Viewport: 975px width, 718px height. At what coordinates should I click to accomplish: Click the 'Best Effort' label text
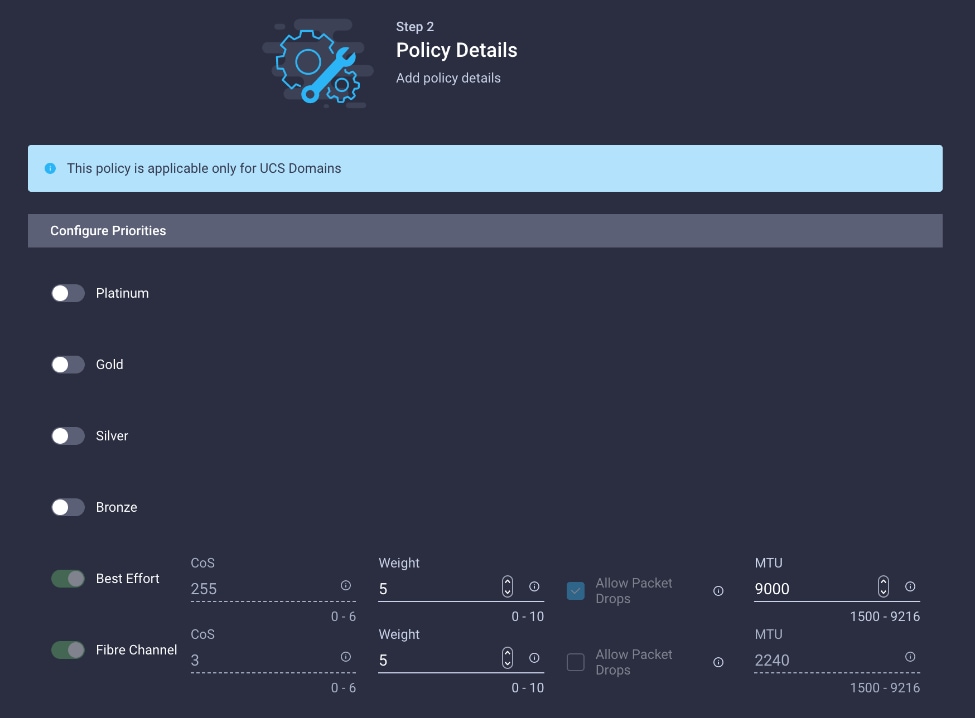pos(127,579)
